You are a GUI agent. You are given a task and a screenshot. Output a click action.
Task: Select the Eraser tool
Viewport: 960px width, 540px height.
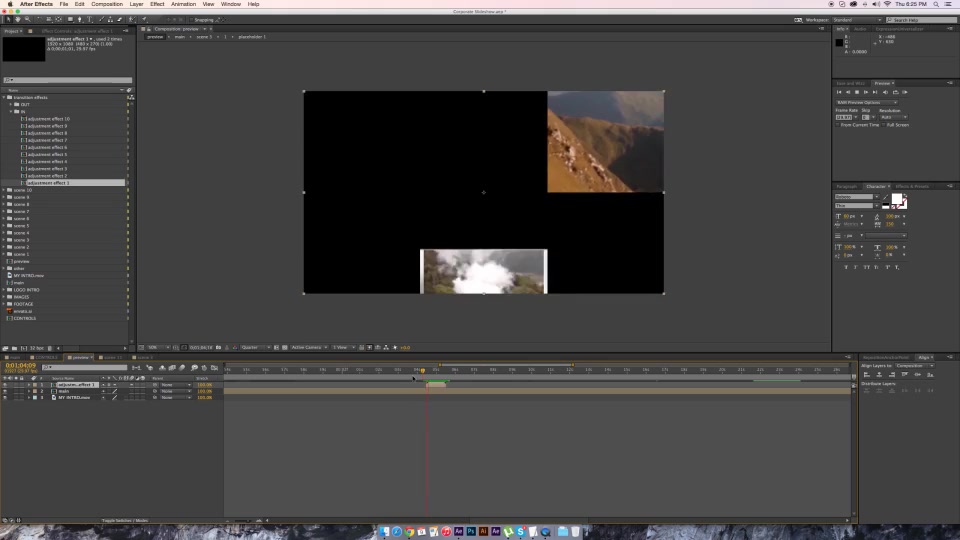point(119,20)
